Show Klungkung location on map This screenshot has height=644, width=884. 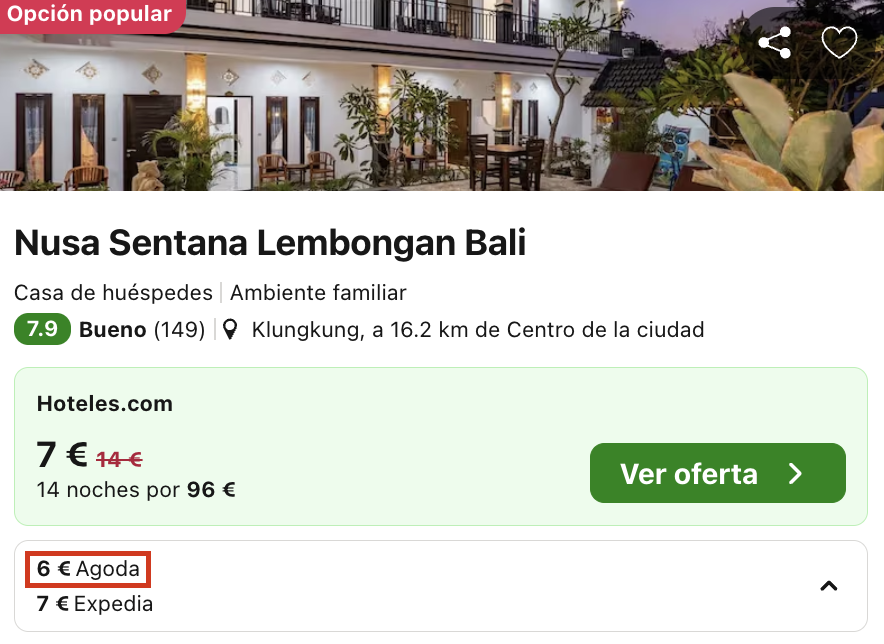(478, 329)
